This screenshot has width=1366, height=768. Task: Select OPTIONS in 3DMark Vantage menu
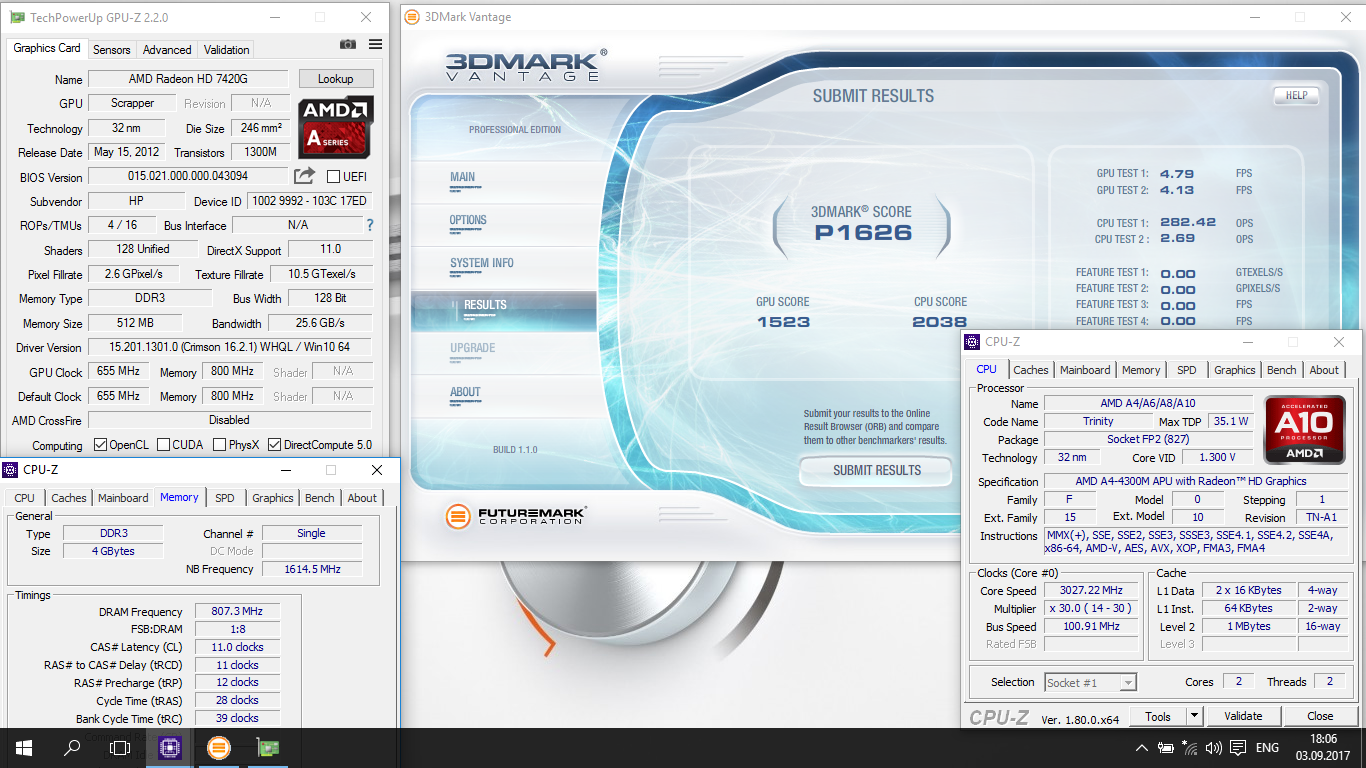[x=468, y=220]
